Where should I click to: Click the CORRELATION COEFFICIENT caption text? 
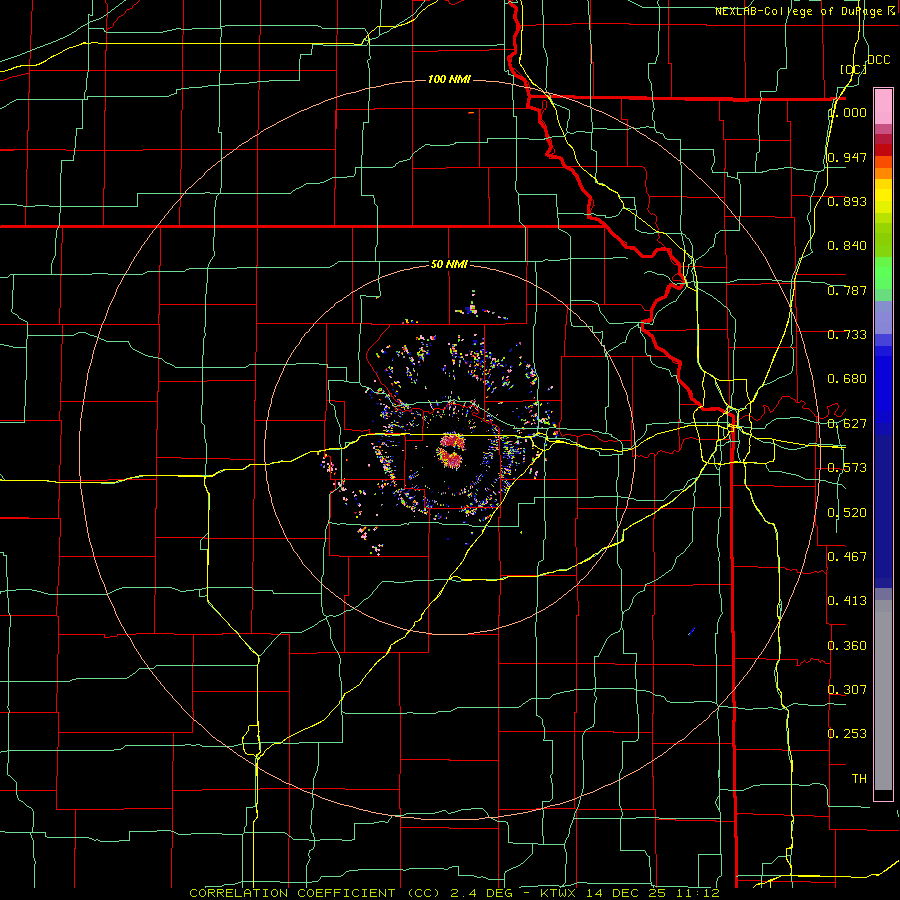pyautogui.click(x=293, y=893)
